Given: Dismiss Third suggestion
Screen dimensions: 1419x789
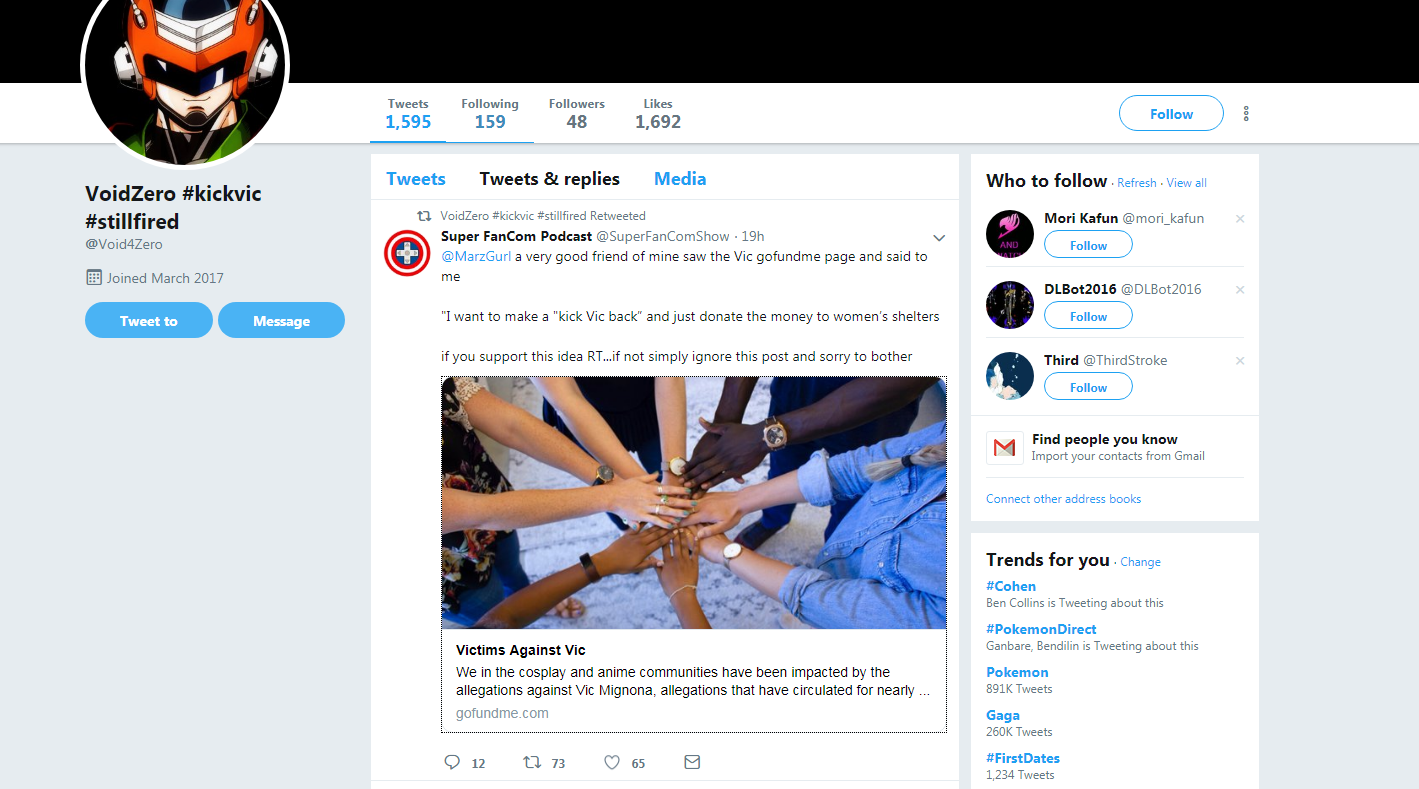Looking at the screenshot, I should point(1240,360).
